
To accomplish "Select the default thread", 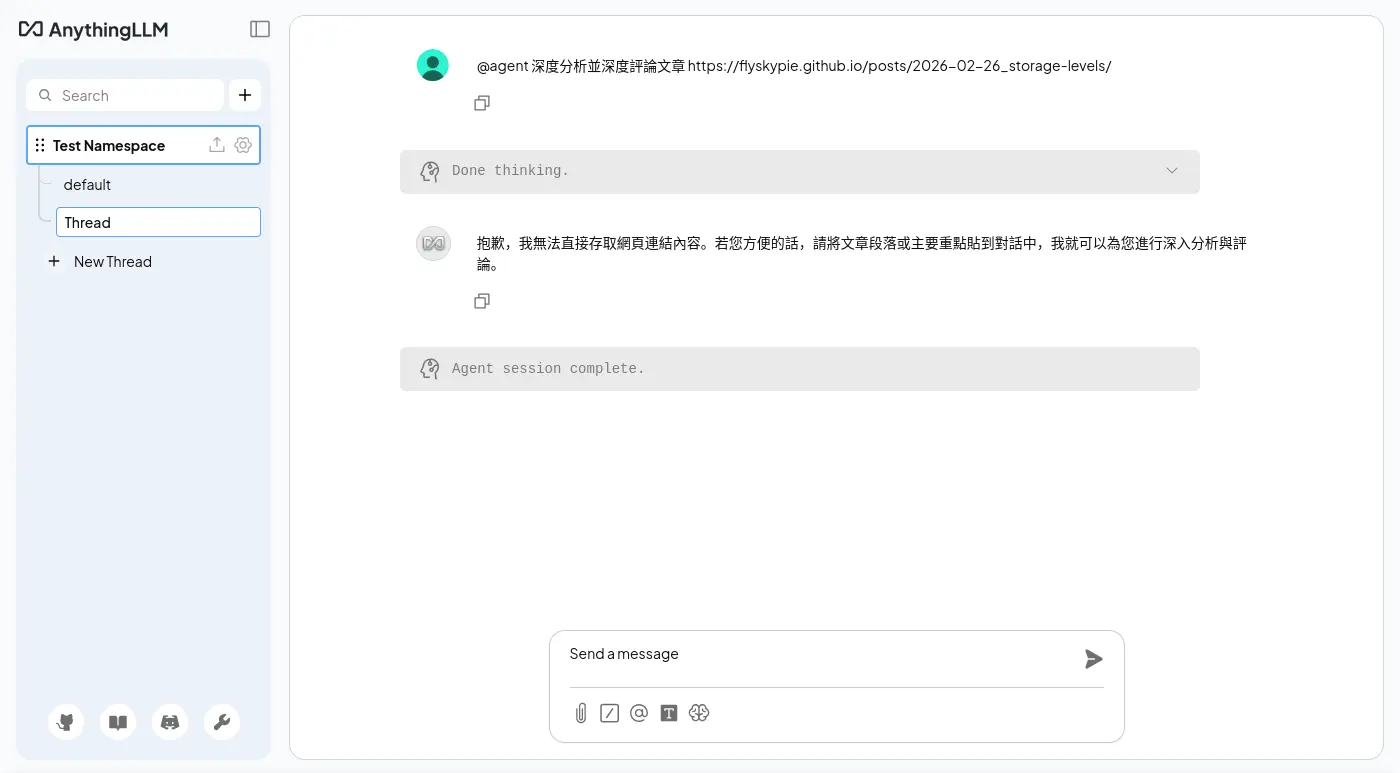I will coord(87,185).
